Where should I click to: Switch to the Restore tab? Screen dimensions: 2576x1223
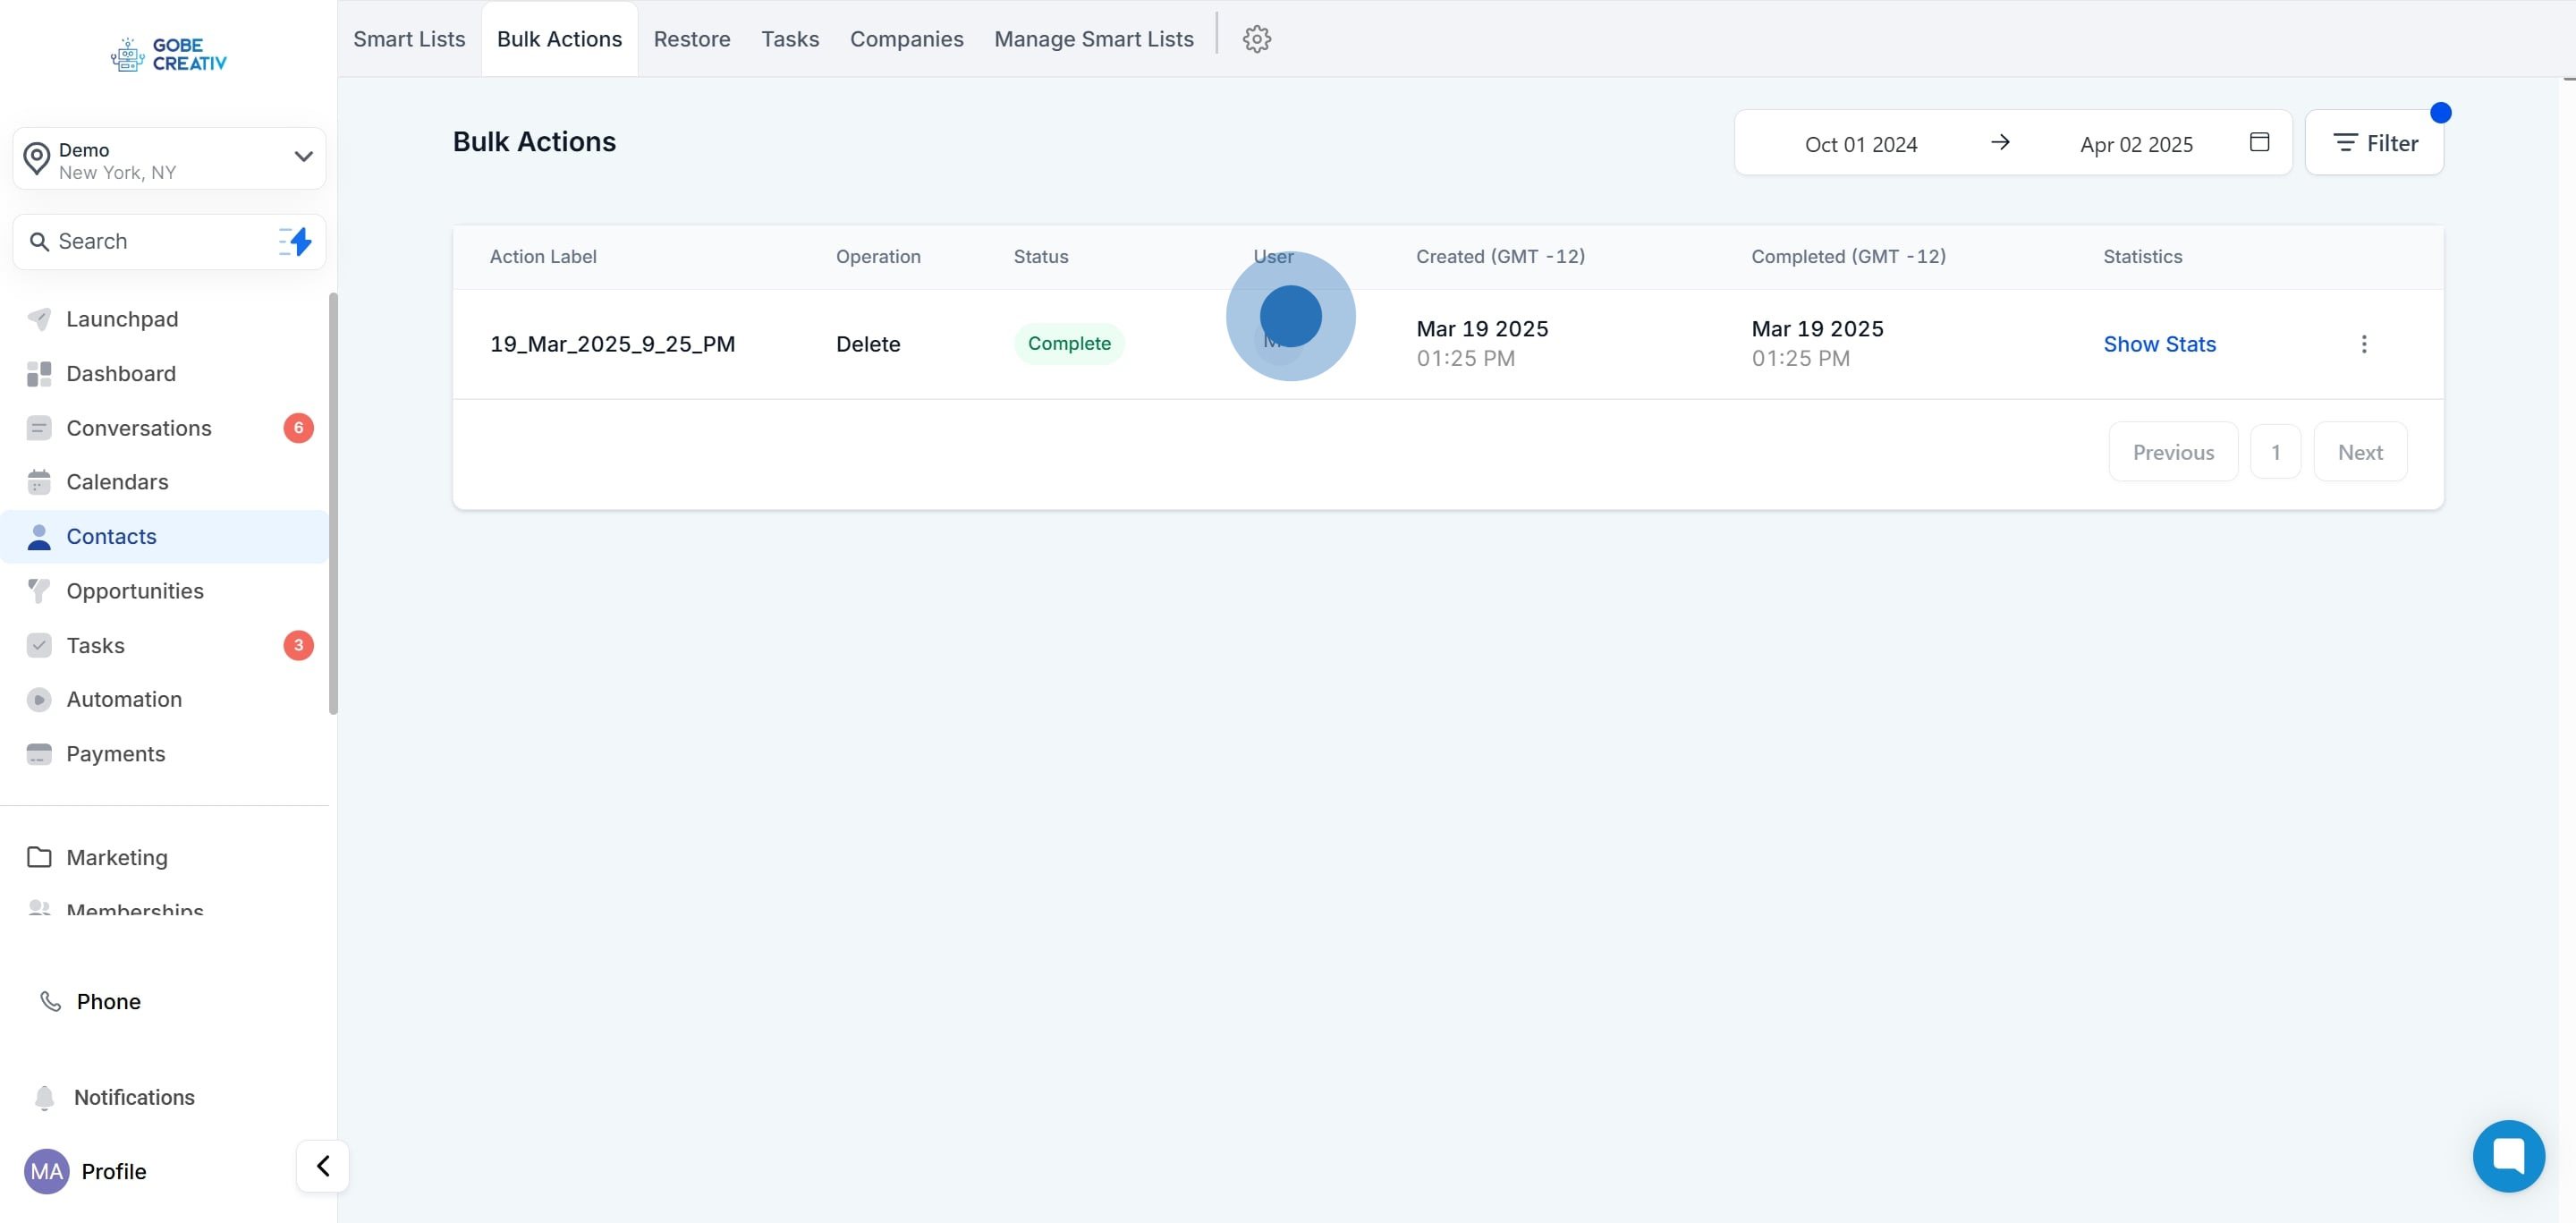[x=692, y=39]
